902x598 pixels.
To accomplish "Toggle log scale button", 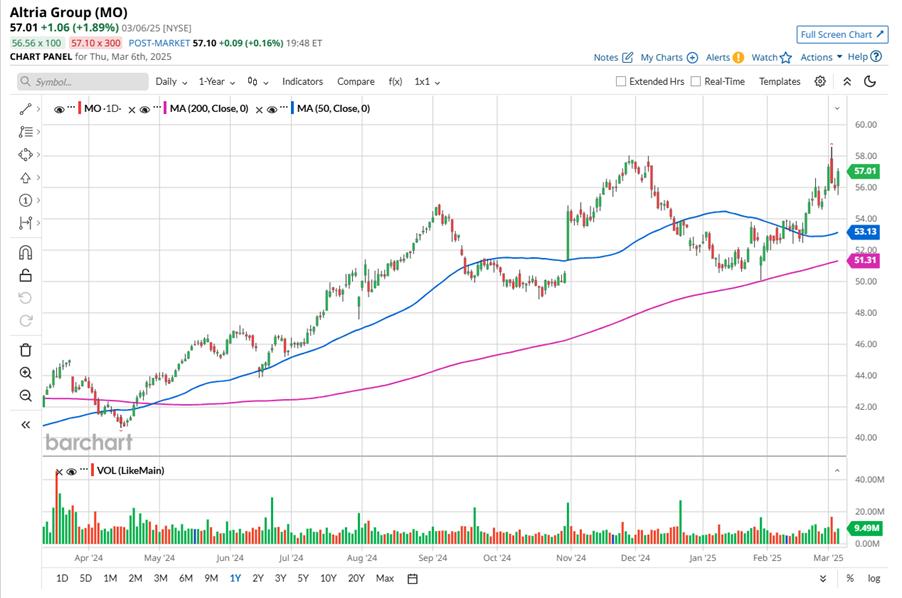I will pyautogui.click(x=874, y=578).
